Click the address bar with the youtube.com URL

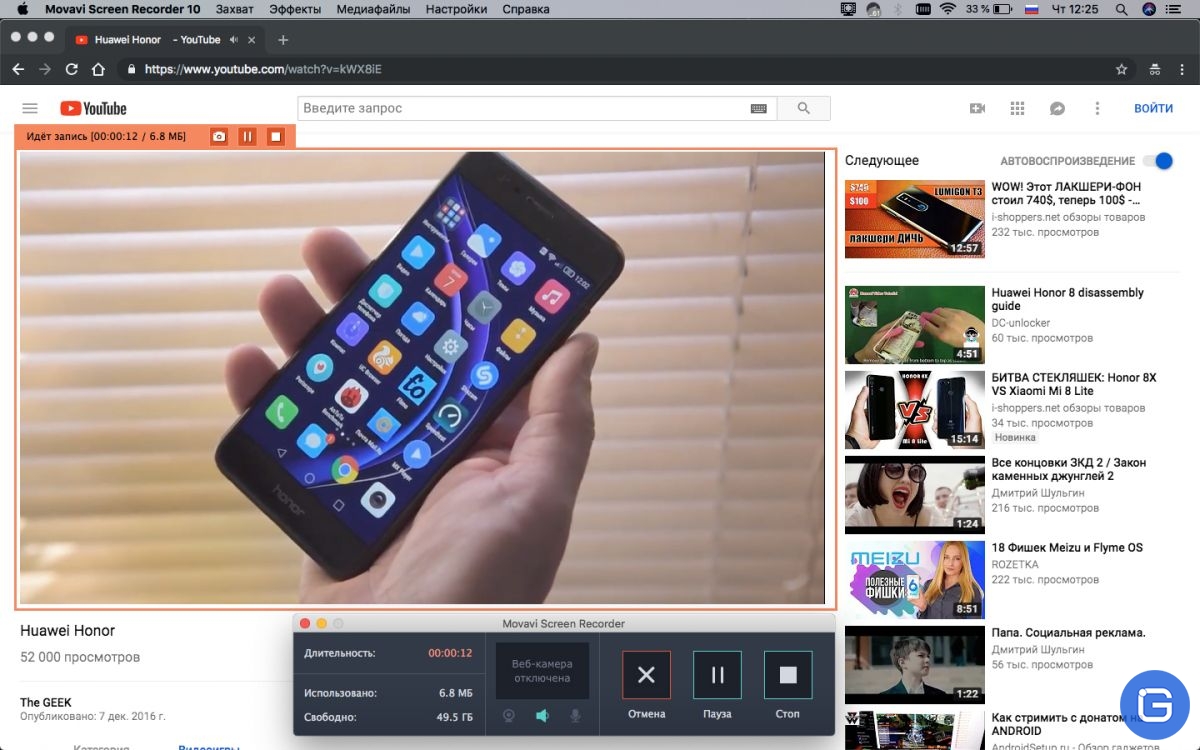625,69
